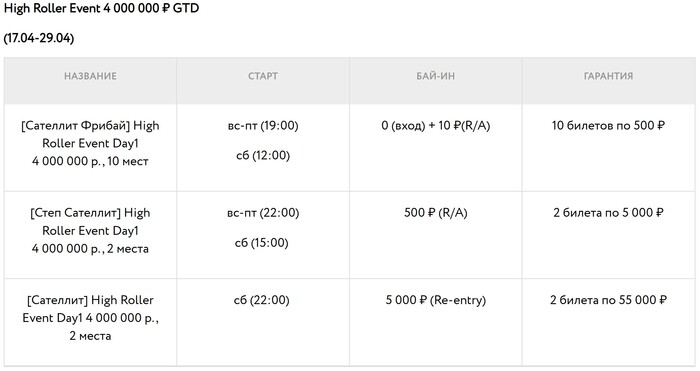Select the [Сателлит] High Roller Event Day1 name
The width and height of the screenshot is (700, 371).
90,318
